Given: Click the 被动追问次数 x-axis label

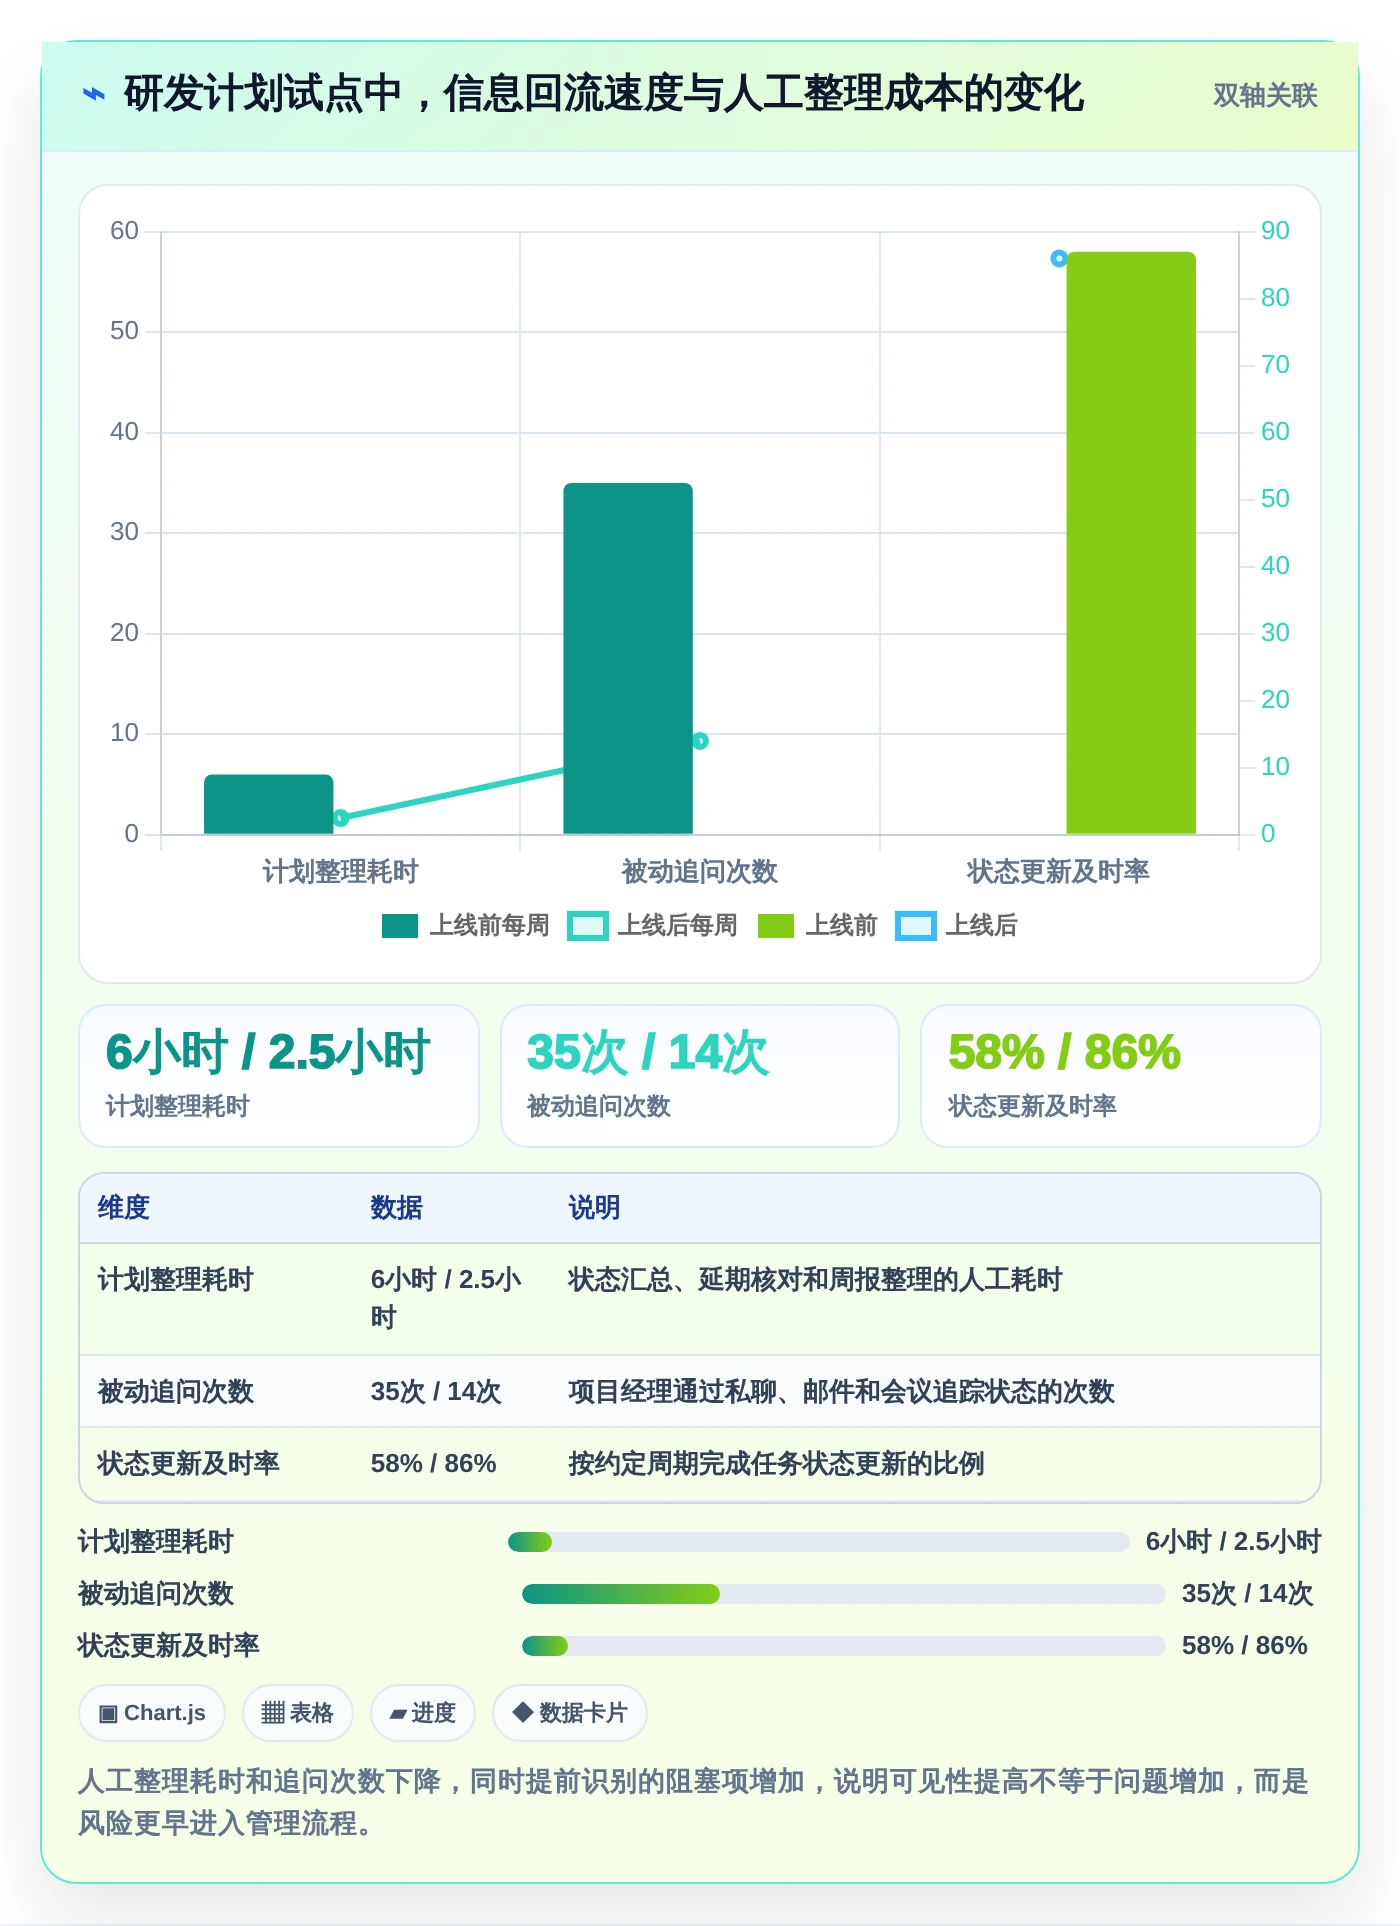Looking at the screenshot, I should (700, 872).
